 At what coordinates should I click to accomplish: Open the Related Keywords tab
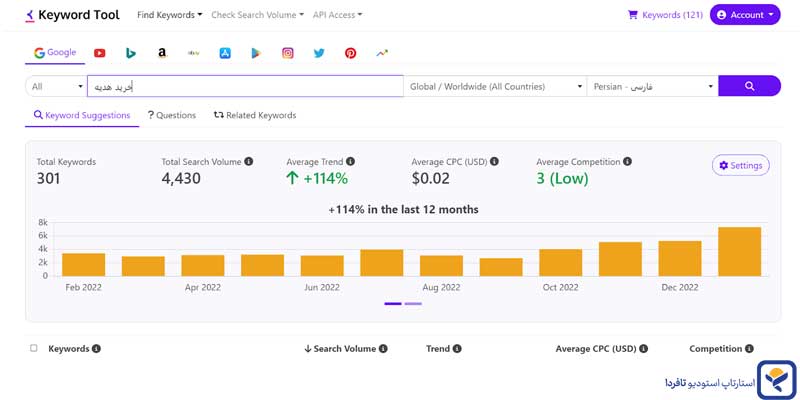(x=255, y=115)
